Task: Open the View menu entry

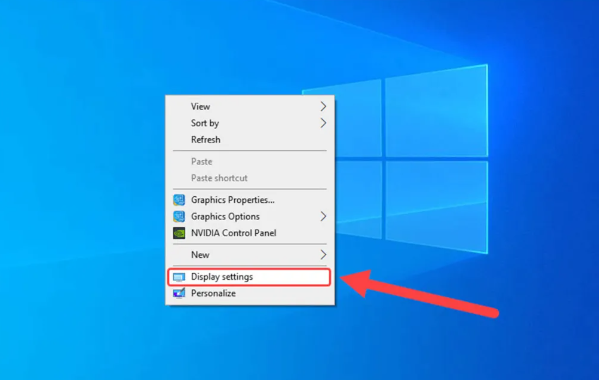Action: [x=250, y=107]
